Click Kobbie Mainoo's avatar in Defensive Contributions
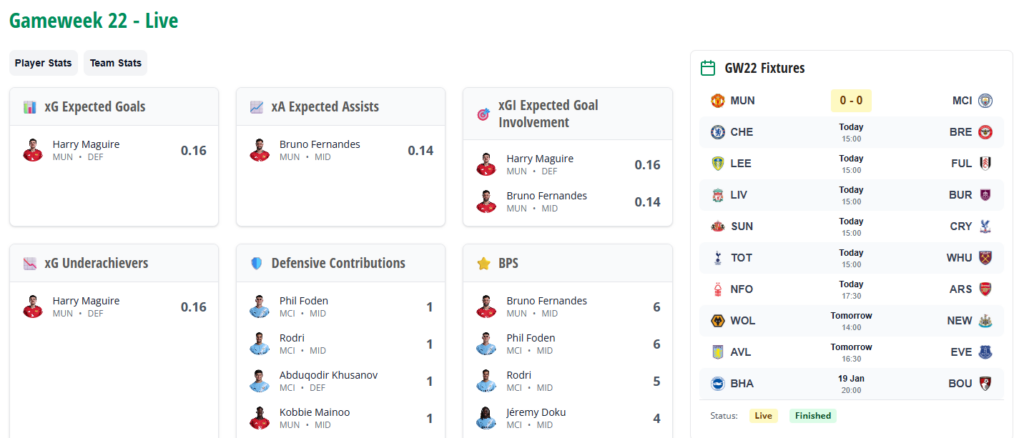The height and width of the screenshot is (438, 1024). click(x=259, y=418)
